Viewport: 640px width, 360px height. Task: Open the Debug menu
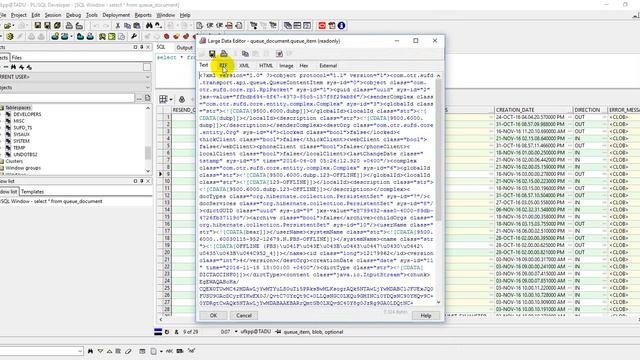tap(73, 15)
